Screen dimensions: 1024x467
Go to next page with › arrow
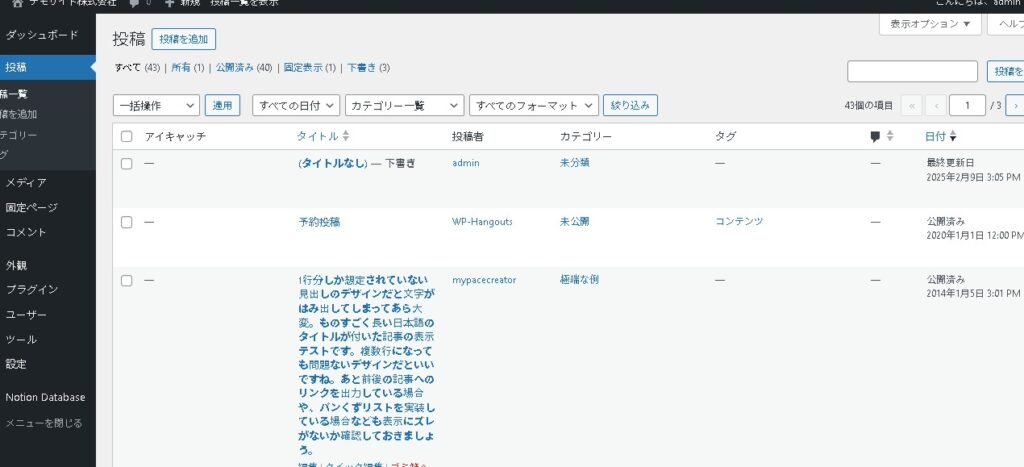tap(1015, 105)
